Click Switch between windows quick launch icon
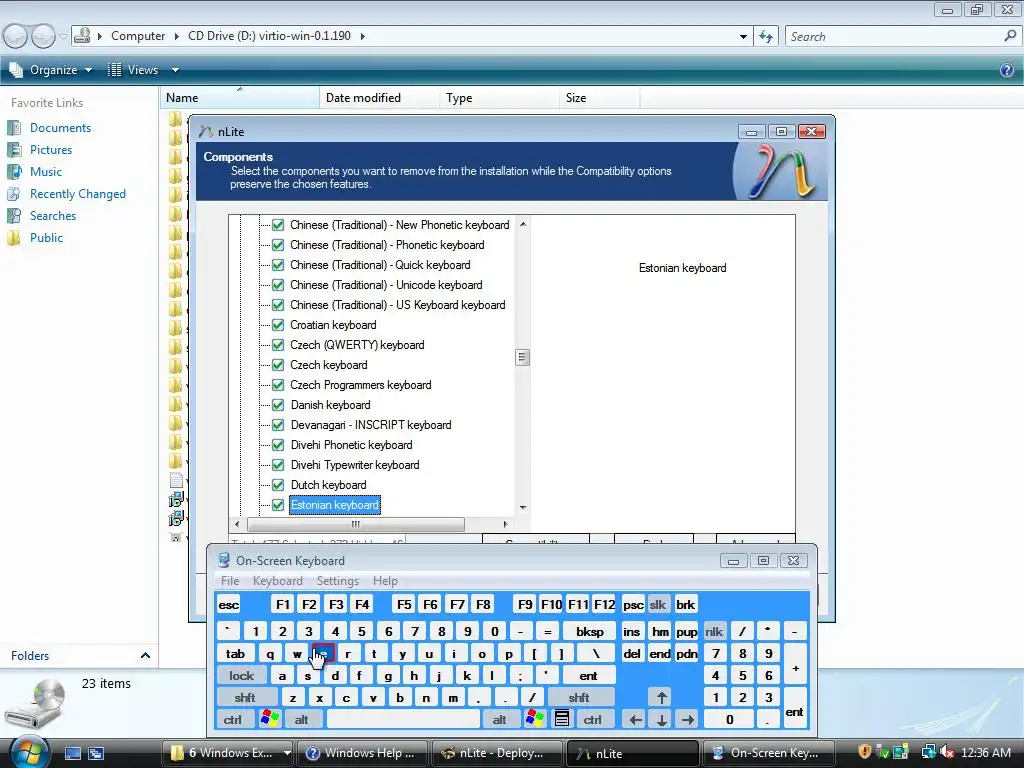 pos(96,753)
